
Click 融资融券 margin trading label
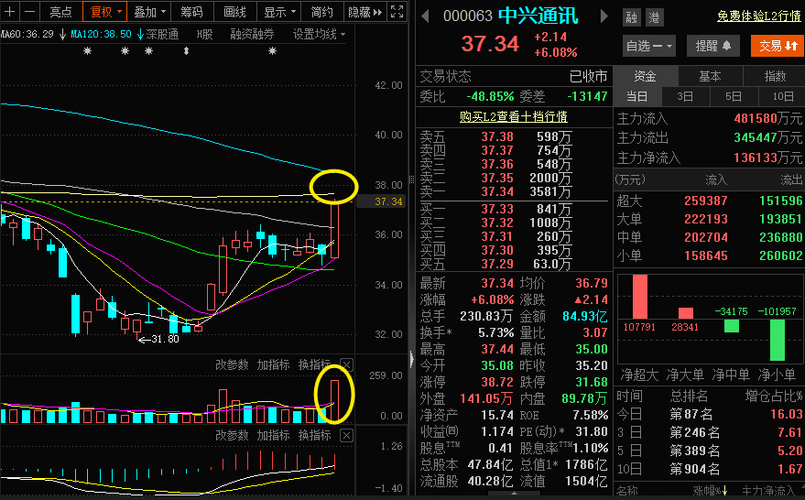(252, 34)
